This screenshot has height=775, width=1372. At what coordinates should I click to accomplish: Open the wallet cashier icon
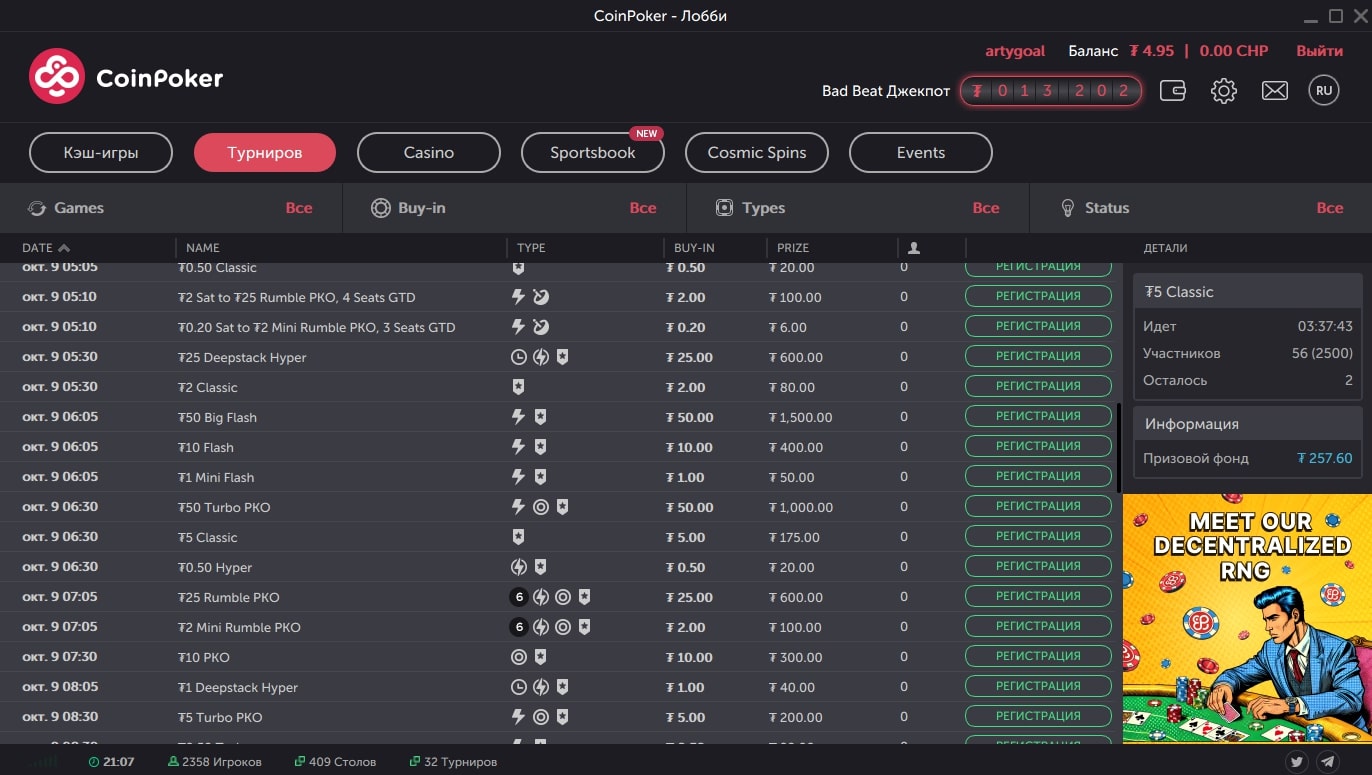click(x=1173, y=91)
